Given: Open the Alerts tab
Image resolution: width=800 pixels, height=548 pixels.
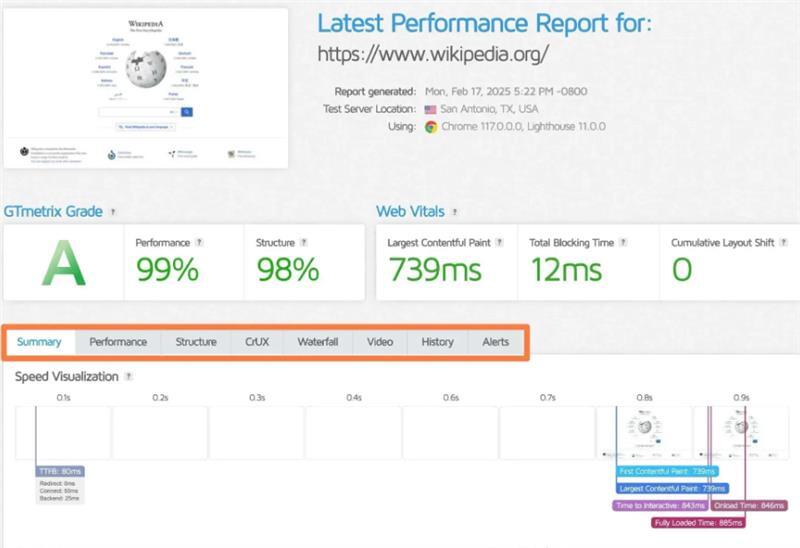Looking at the screenshot, I should [495, 342].
